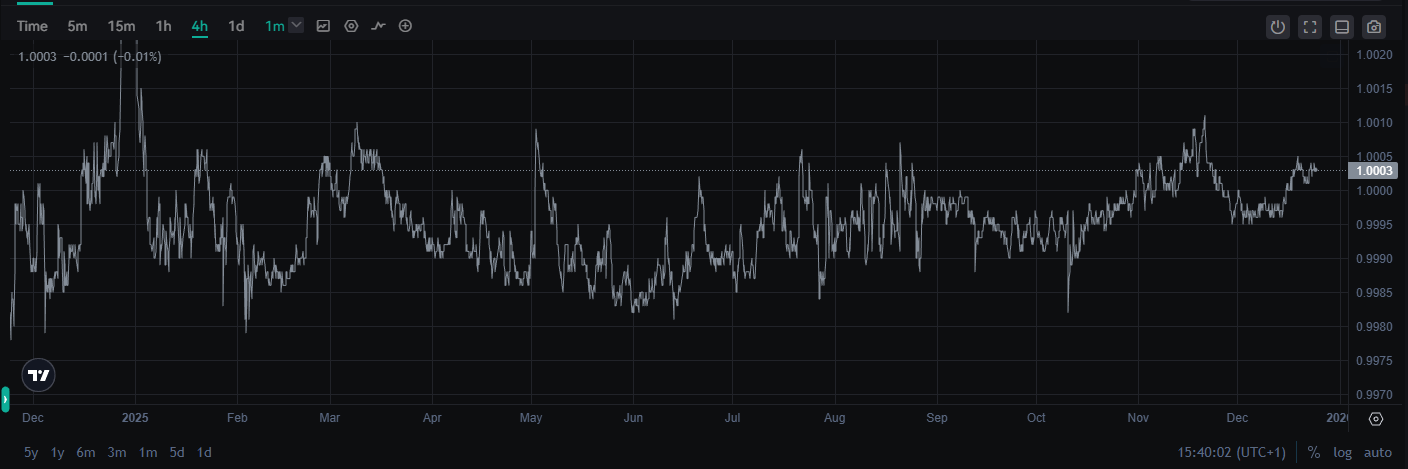Set bottom date range to 1d
Viewport: 1408px width, 469px height.
tap(204, 452)
